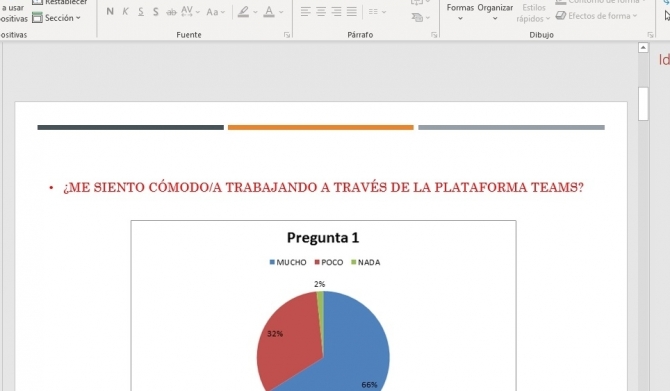Toggle underline (S) formatting
The height and width of the screenshot is (391, 670).
(141, 12)
